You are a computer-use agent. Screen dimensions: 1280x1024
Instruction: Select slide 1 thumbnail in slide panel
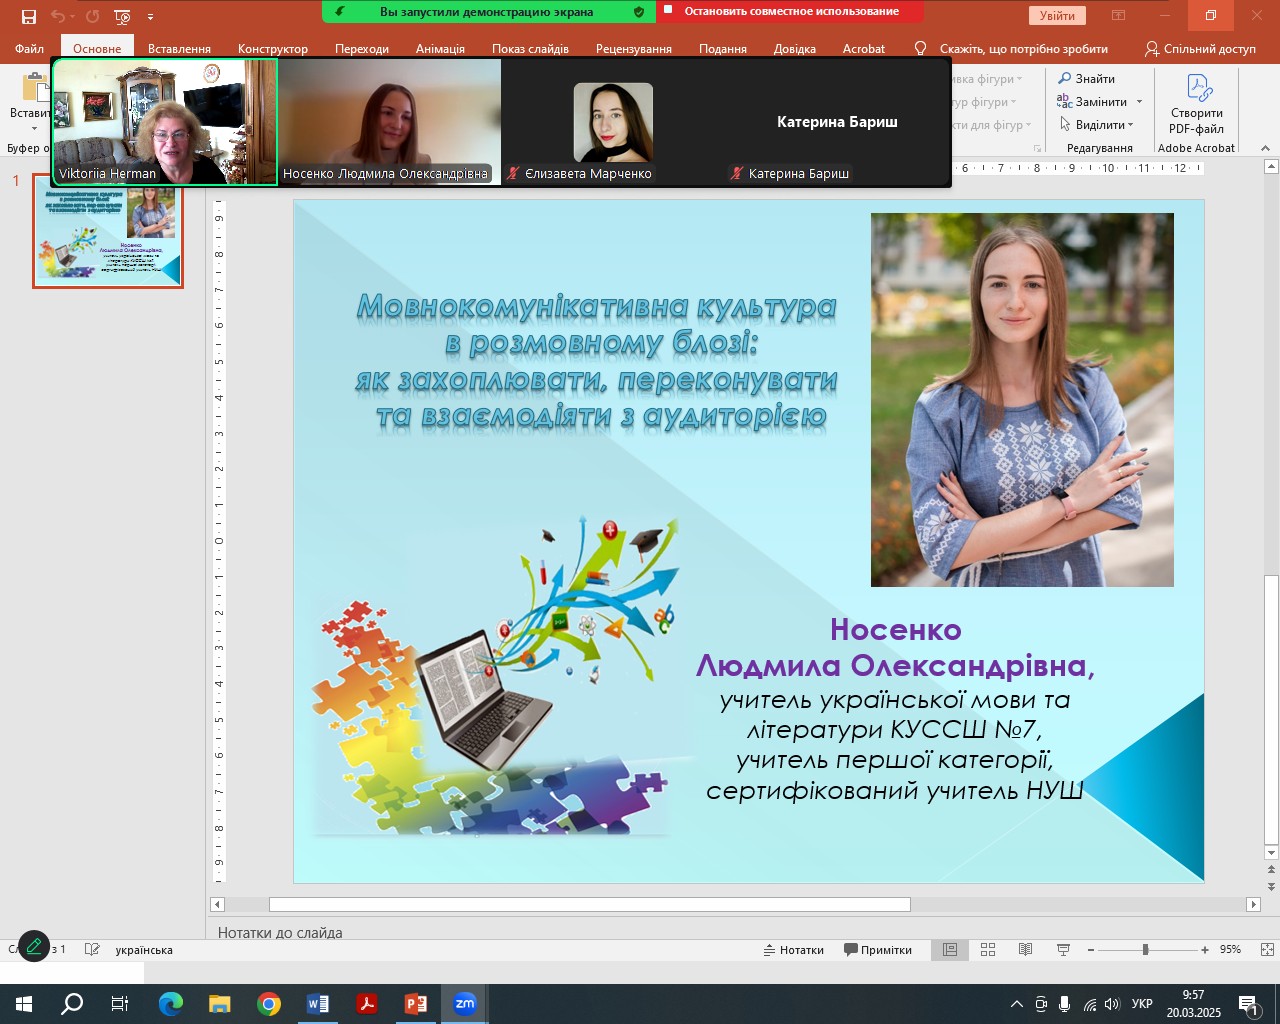[x=108, y=231]
